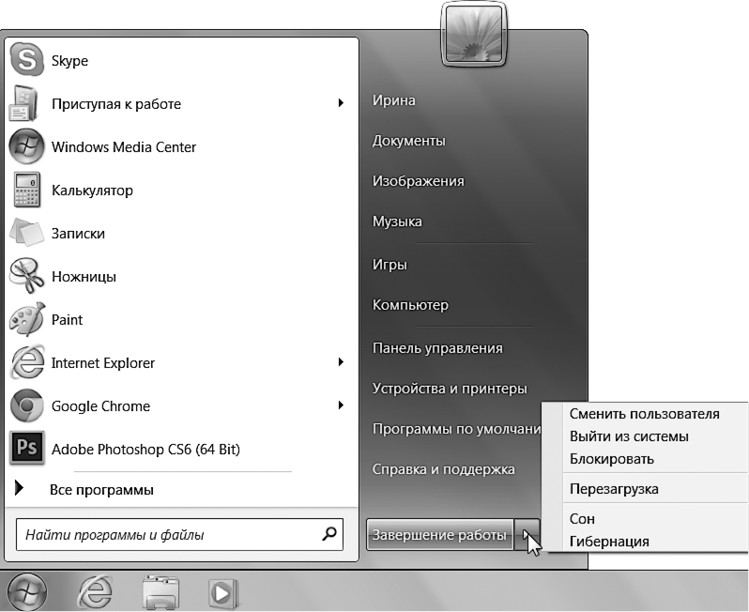Open Internet Explorer from the taskbar

[94, 591]
